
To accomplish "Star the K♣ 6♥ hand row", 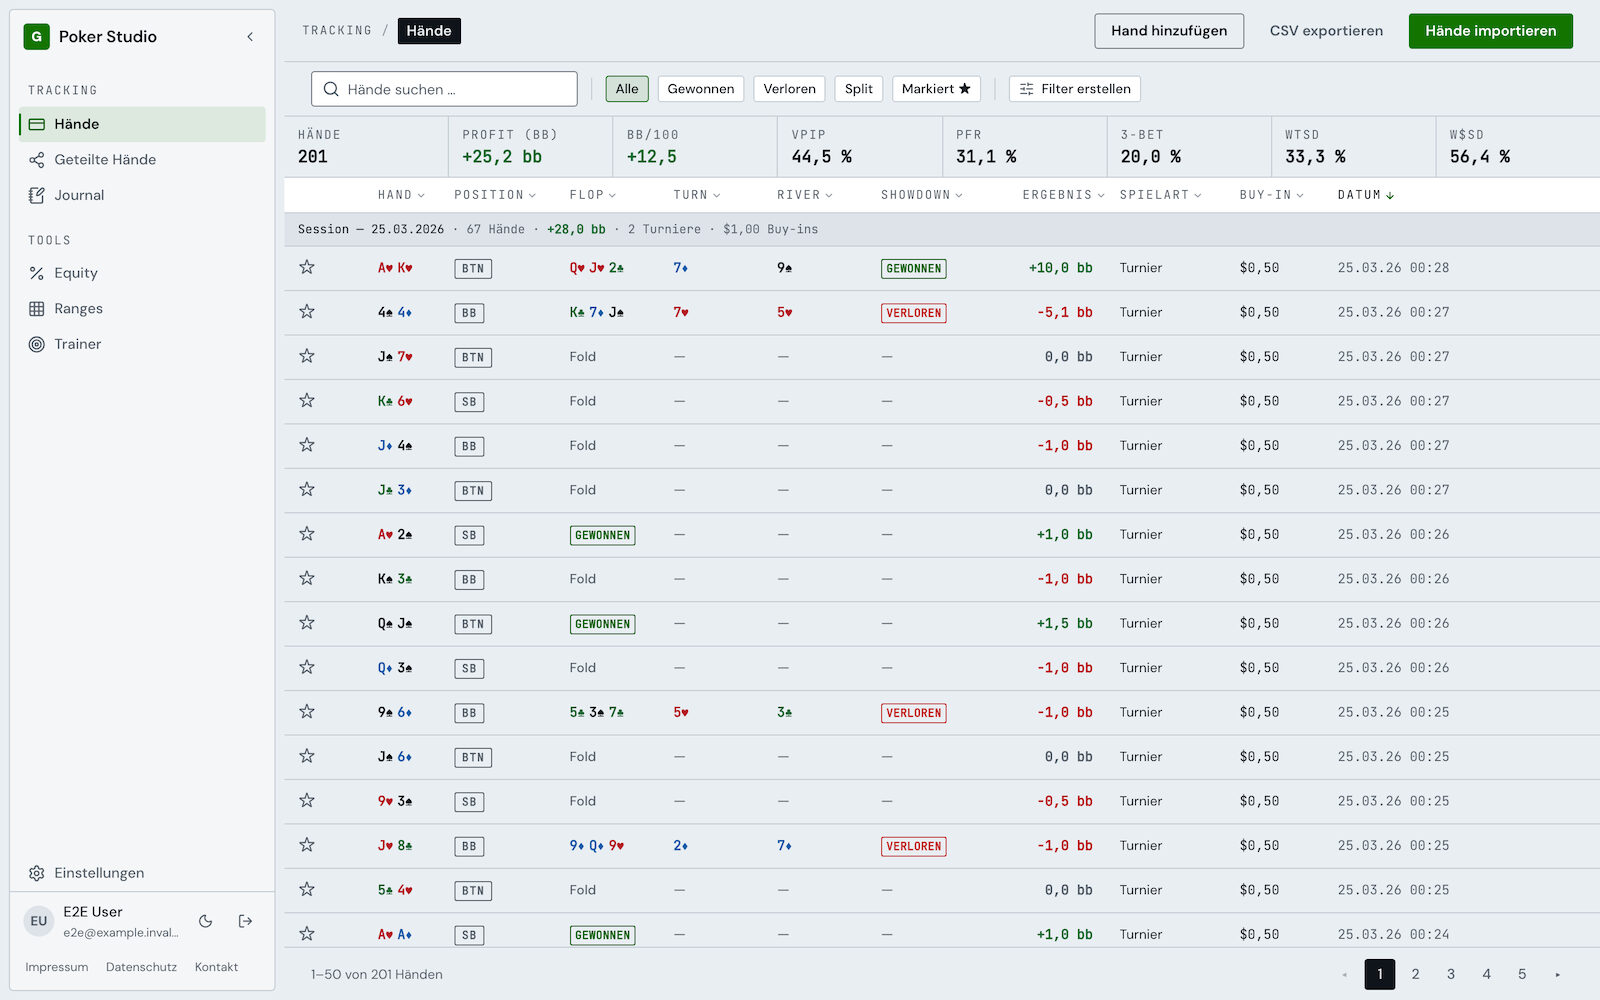I will pyautogui.click(x=307, y=401).
